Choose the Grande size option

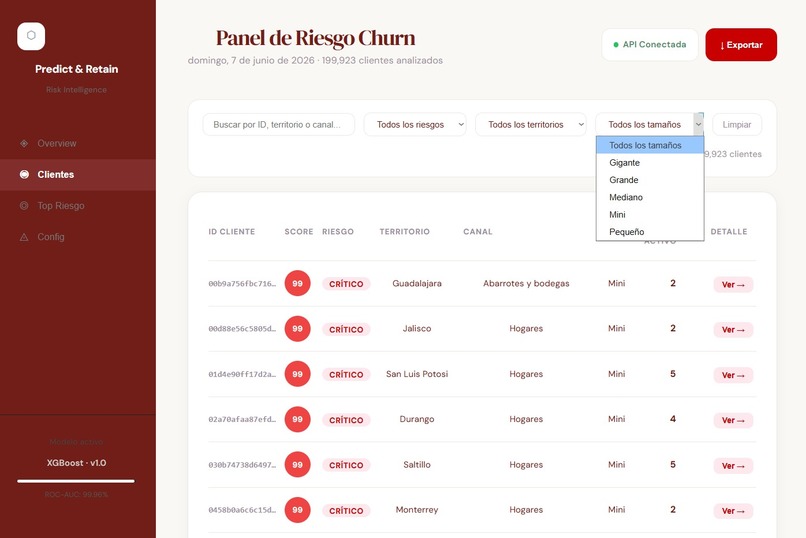click(650, 180)
